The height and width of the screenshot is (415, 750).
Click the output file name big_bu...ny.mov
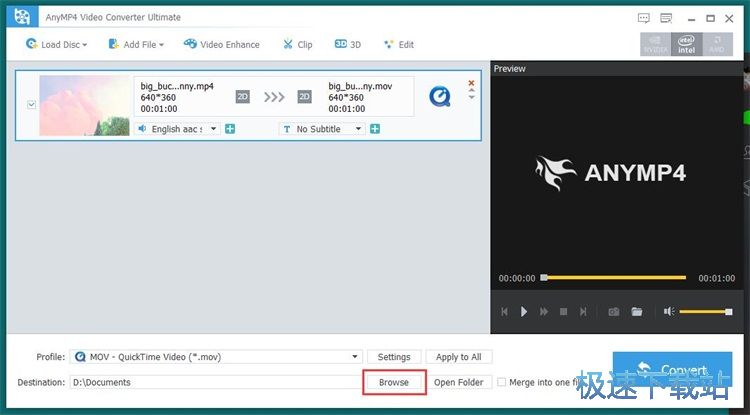click(360, 86)
